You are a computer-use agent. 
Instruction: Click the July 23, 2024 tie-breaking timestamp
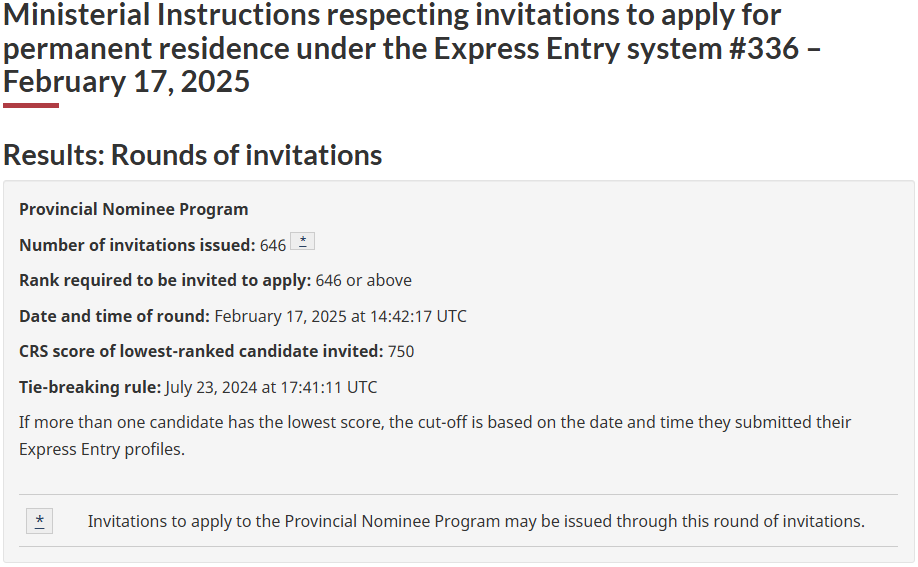[271, 387]
